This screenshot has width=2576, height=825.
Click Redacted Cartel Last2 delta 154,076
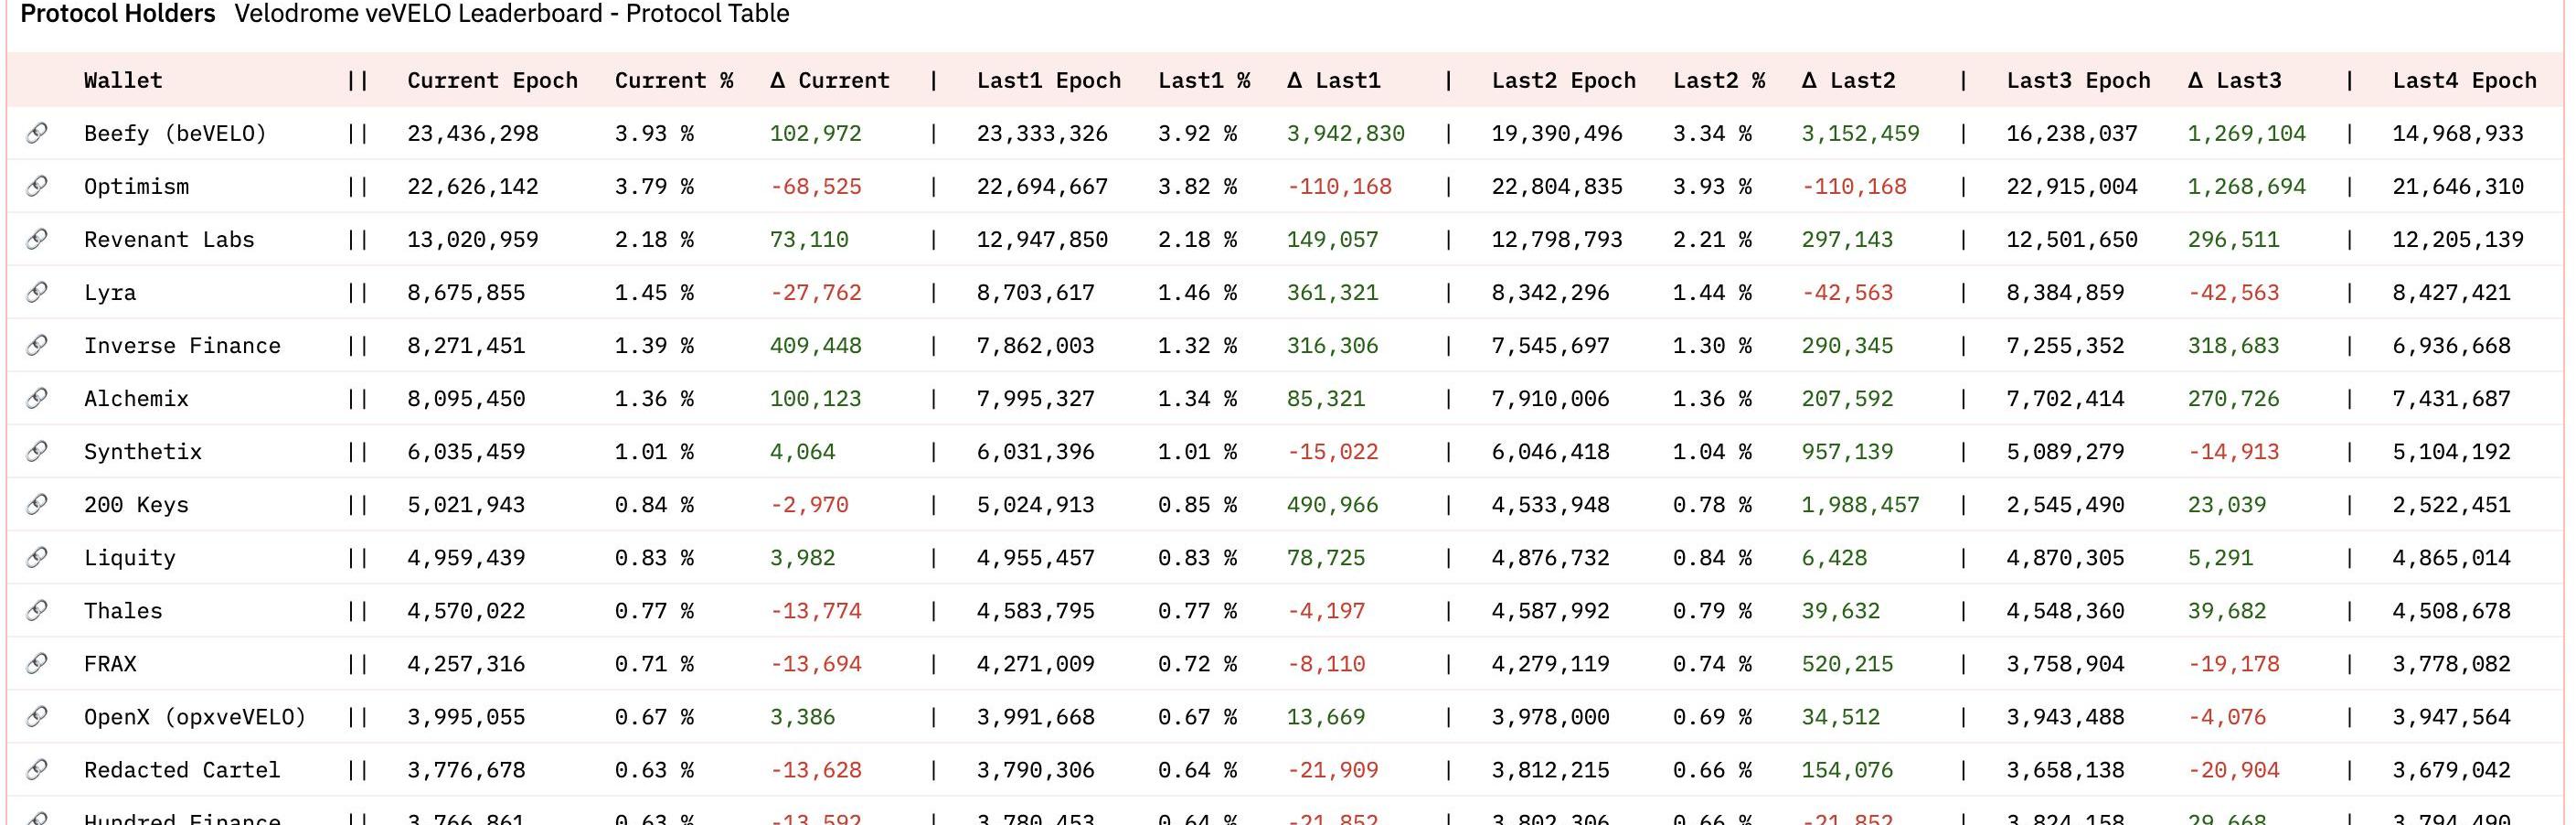point(1848,769)
